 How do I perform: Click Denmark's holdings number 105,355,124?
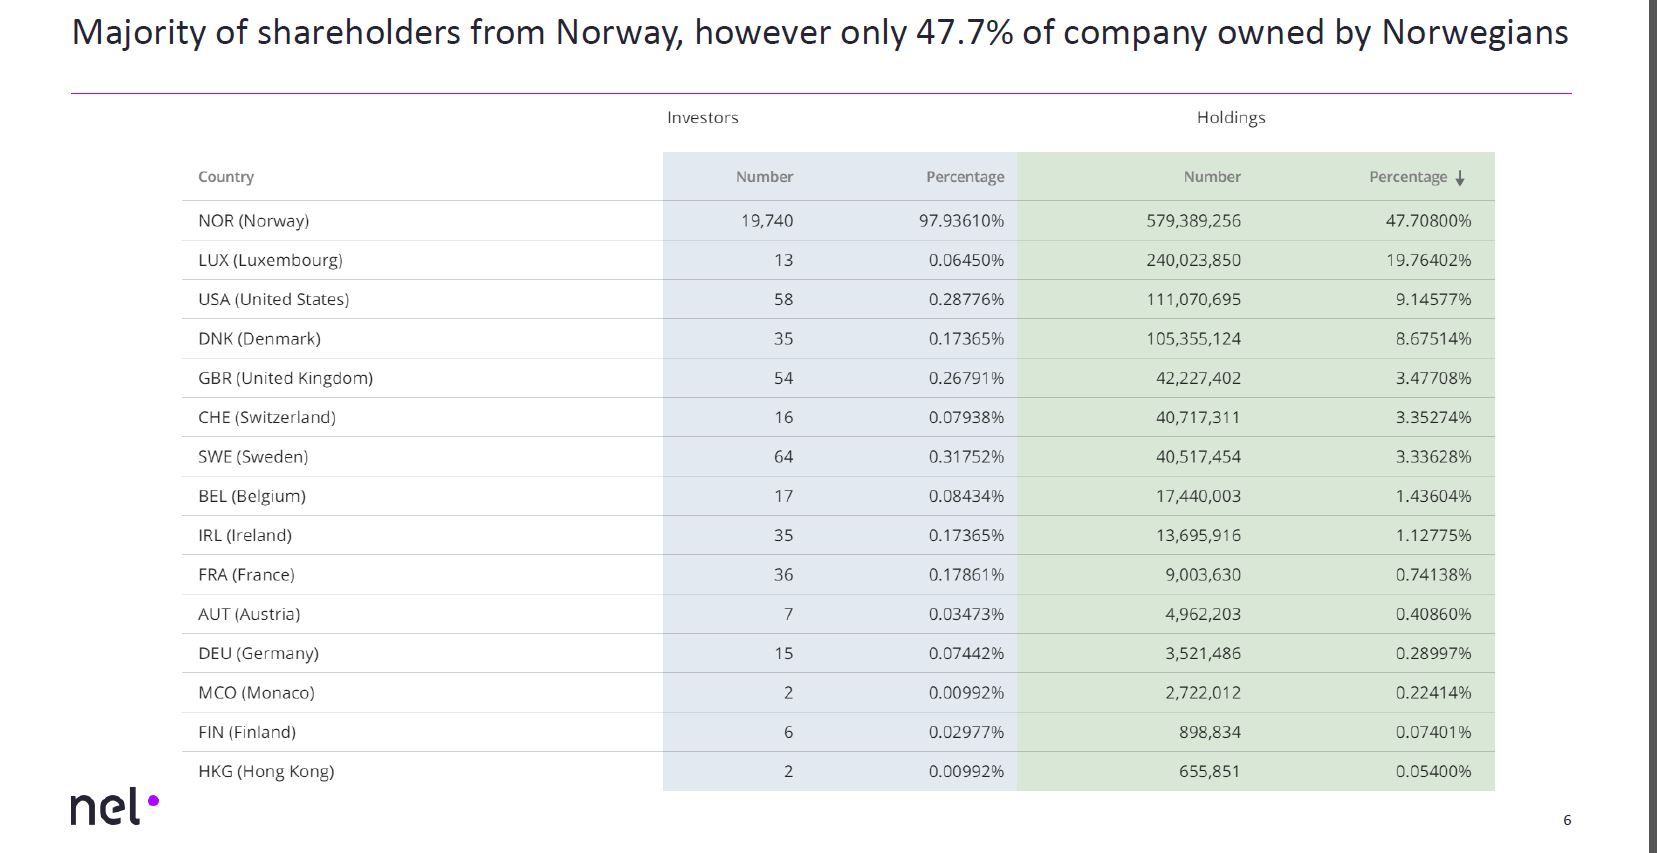pyautogui.click(x=1193, y=339)
